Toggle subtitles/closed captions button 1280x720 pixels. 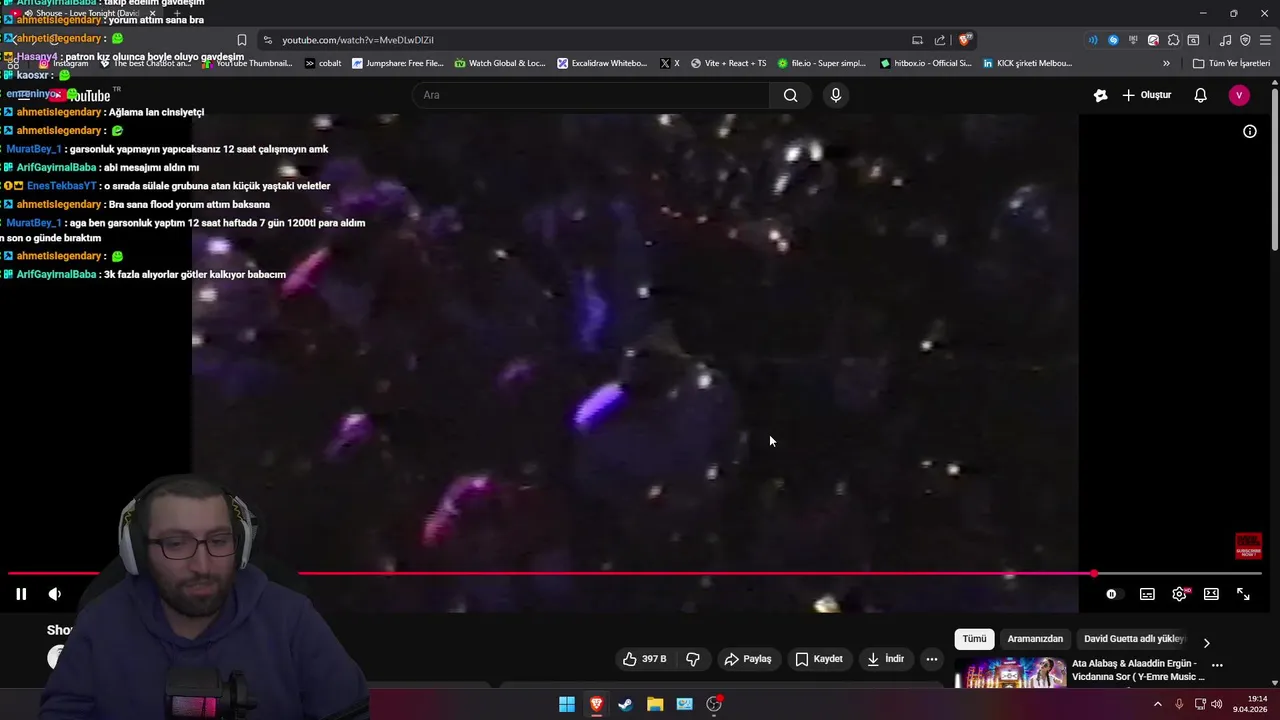(x=1147, y=594)
